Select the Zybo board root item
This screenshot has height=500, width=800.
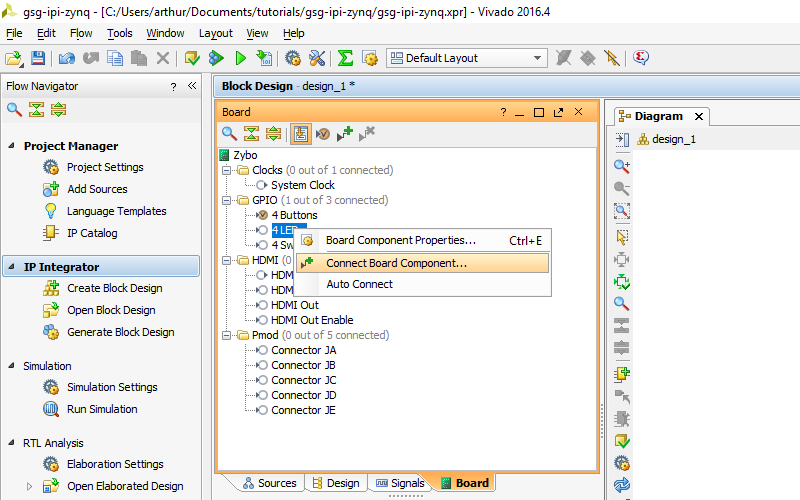pos(245,155)
